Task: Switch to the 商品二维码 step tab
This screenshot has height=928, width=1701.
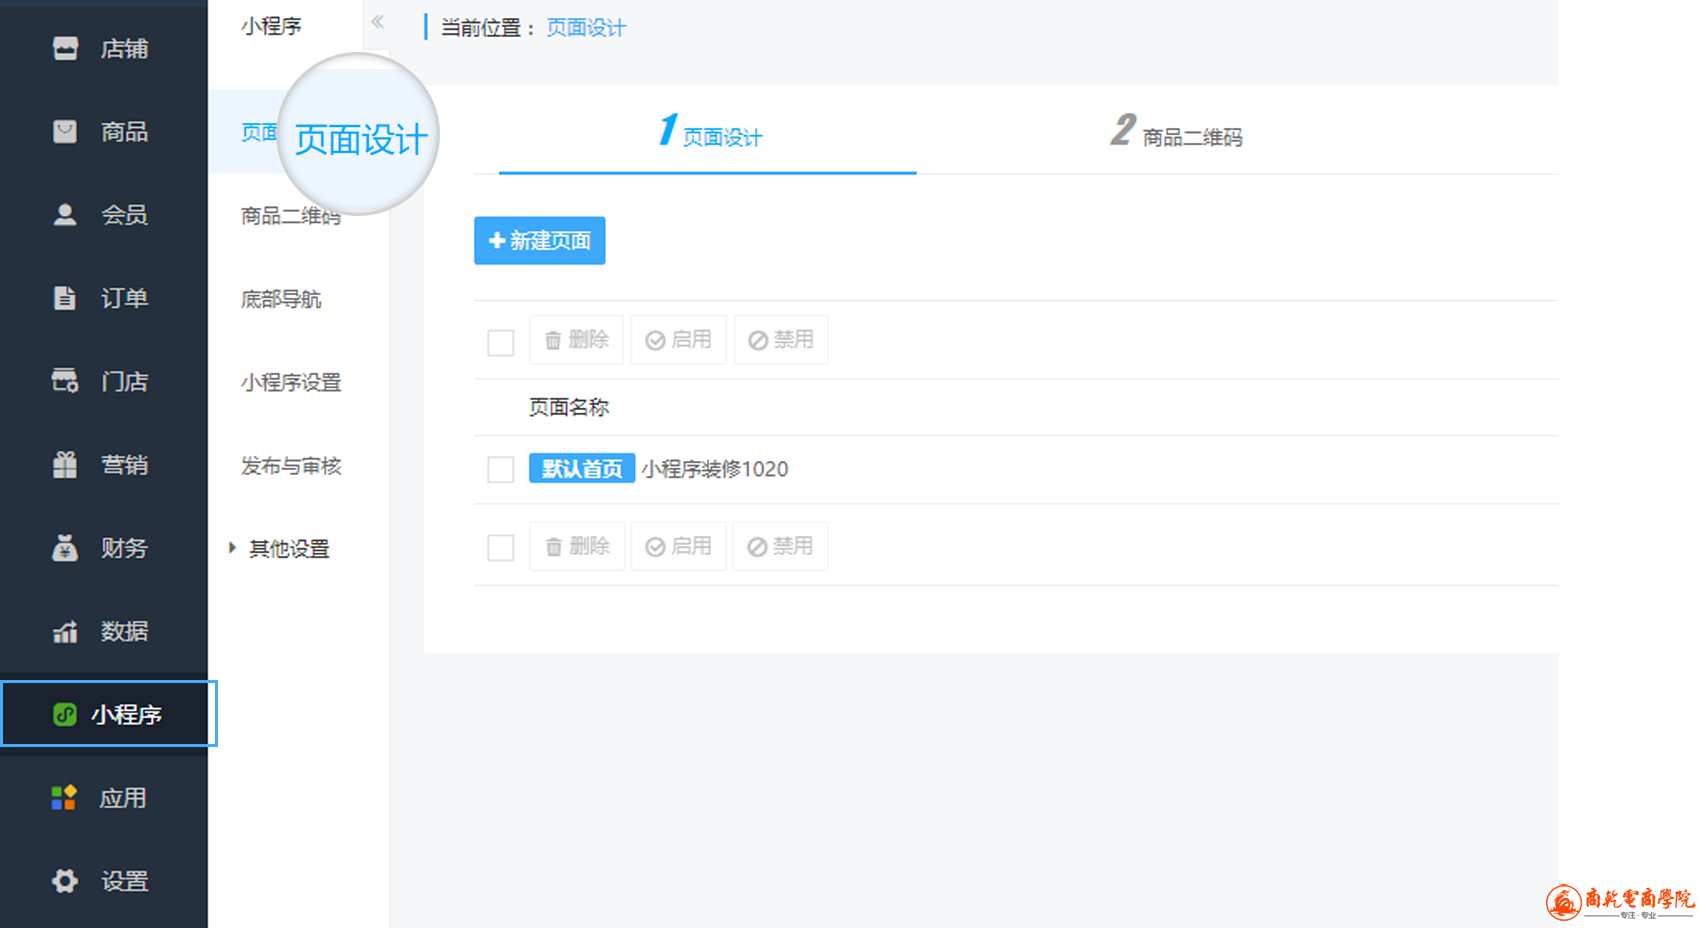Action: 1178,134
